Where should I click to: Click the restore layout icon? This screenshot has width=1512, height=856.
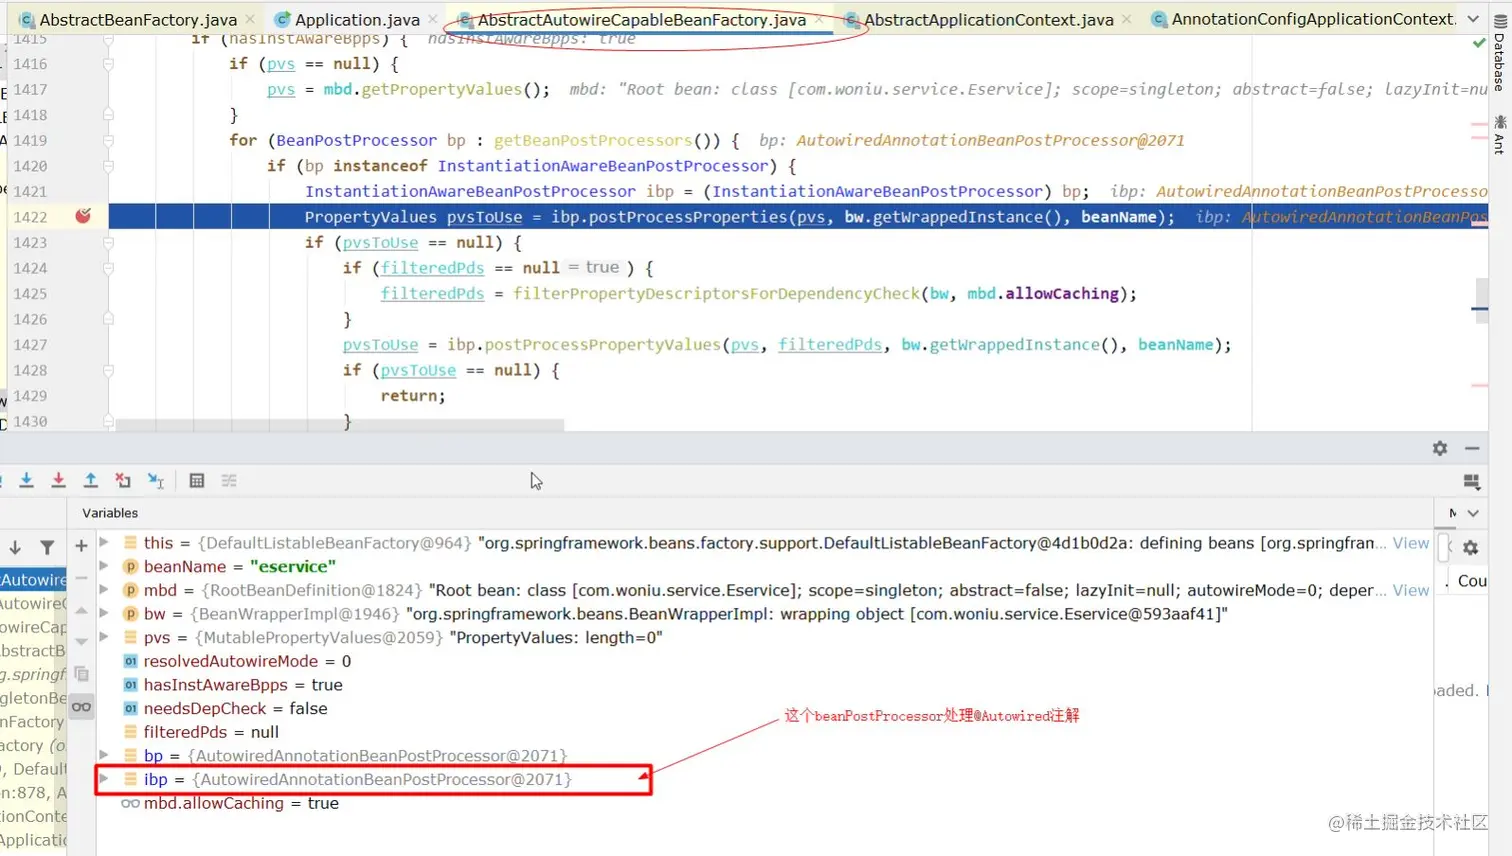coord(1472,482)
